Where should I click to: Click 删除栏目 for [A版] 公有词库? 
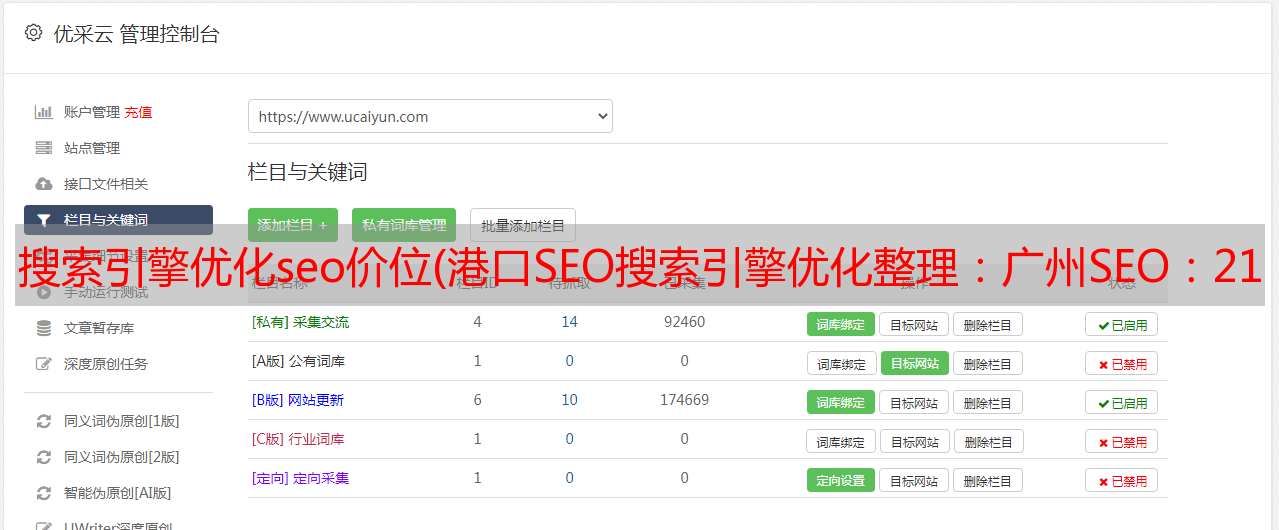pyautogui.click(x=987, y=363)
